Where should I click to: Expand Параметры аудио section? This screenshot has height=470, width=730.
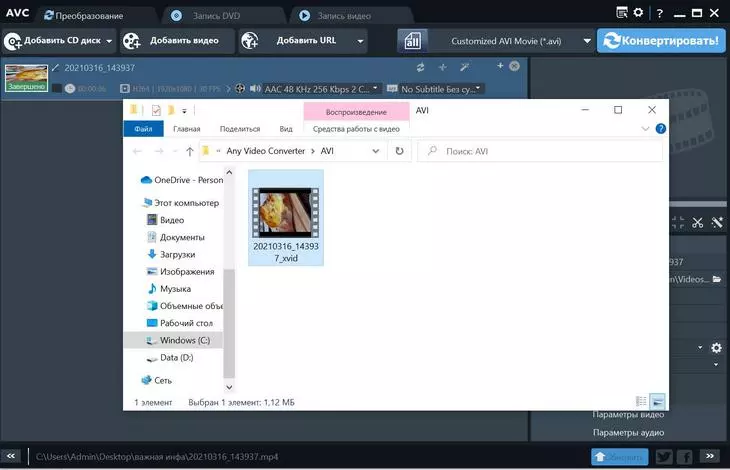(628, 432)
